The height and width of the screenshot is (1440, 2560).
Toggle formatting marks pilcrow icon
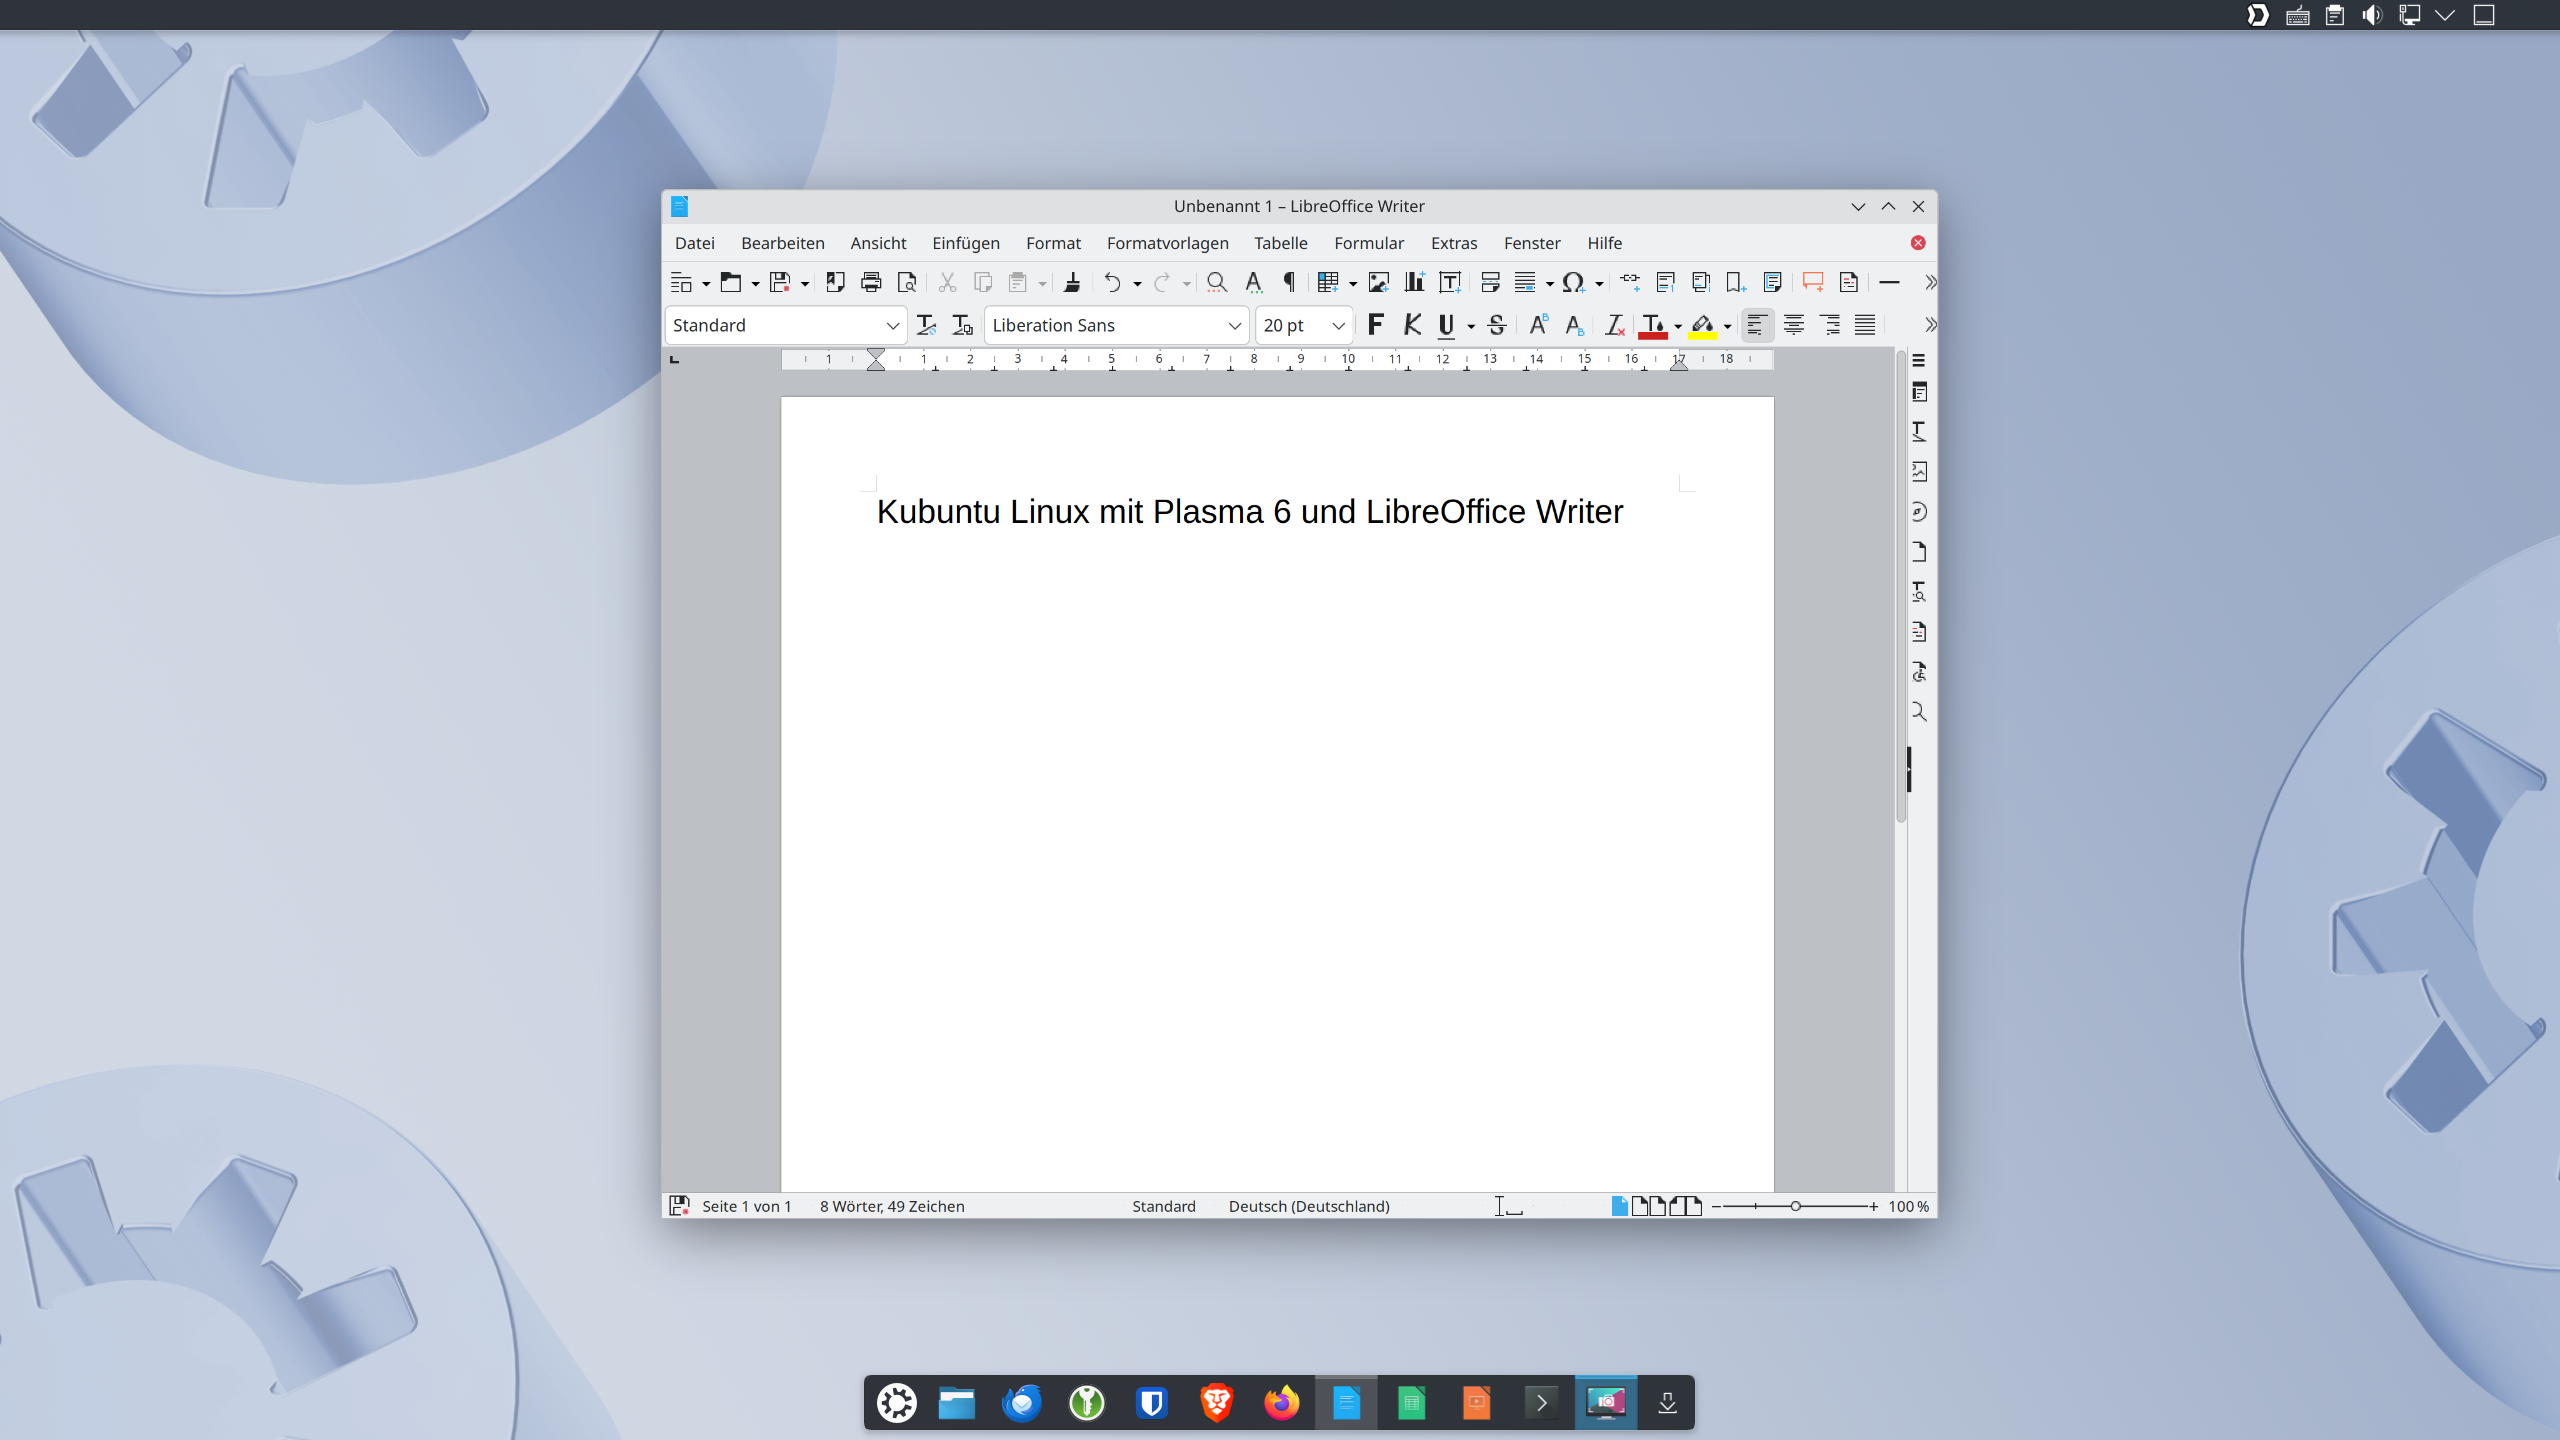coord(1289,283)
